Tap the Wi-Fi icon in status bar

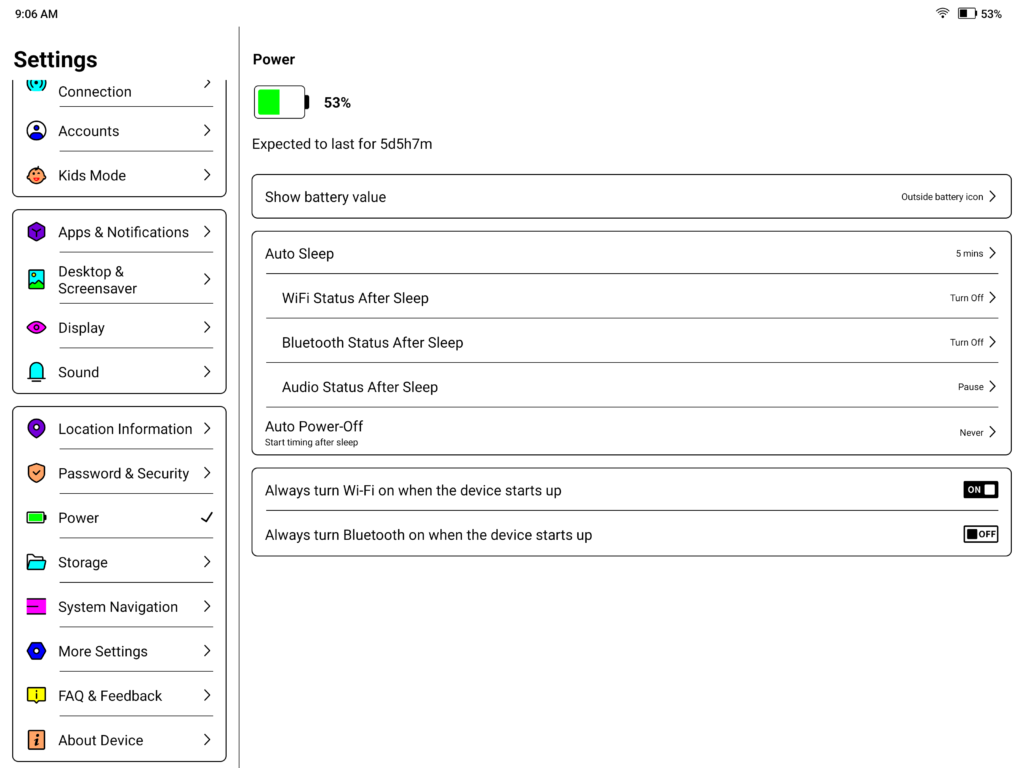[942, 14]
